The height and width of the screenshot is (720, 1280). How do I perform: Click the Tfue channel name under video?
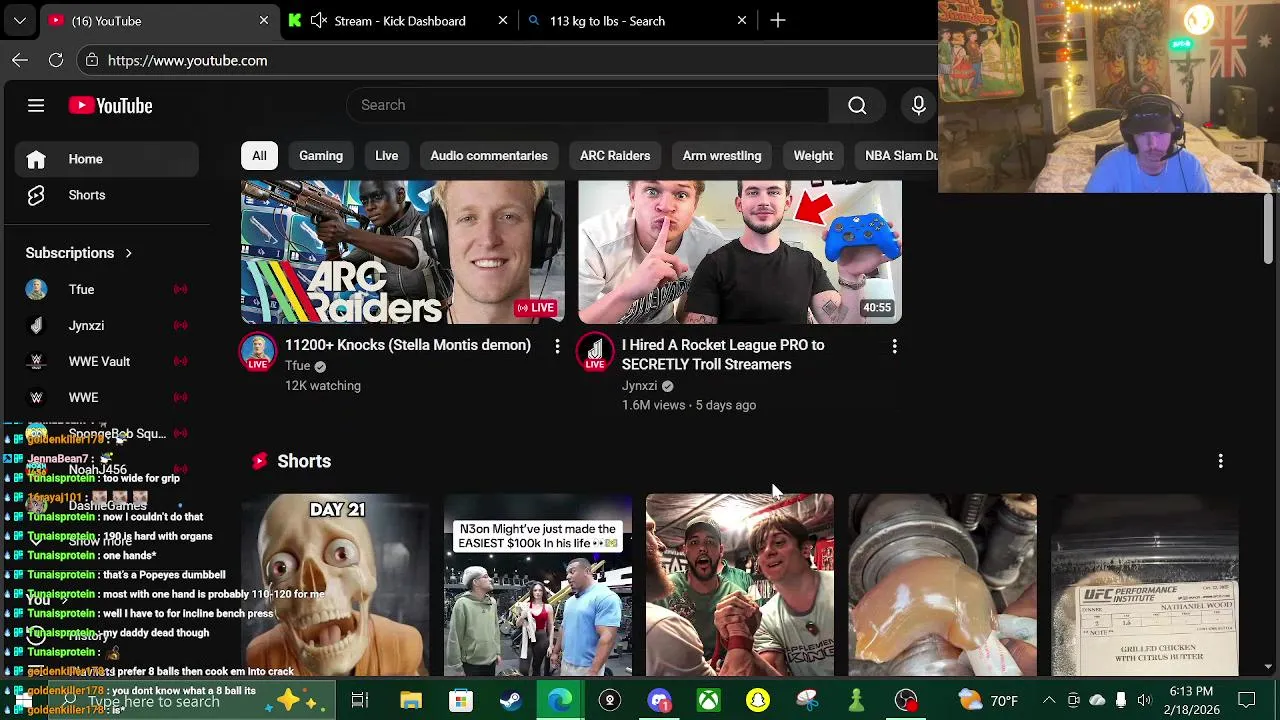298,366
